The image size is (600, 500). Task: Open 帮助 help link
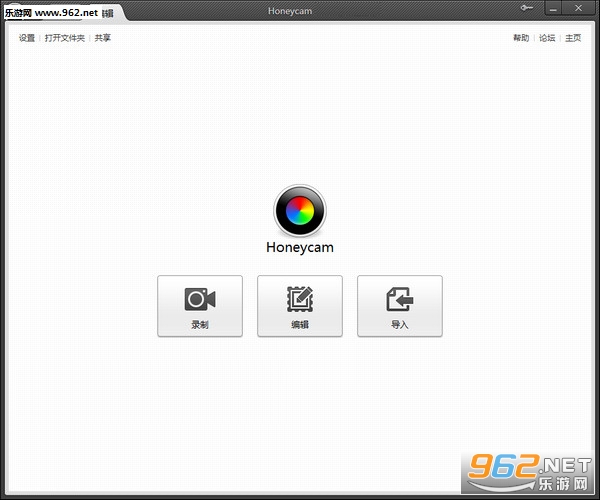click(521, 38)
